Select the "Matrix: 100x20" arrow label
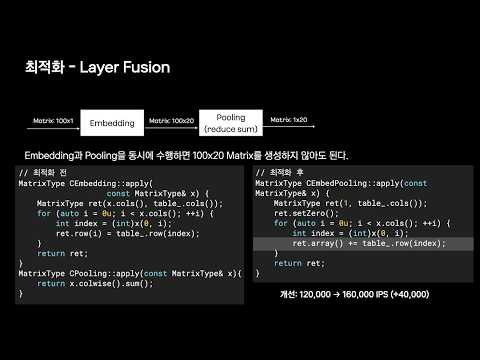Viewport: 480px width, 360px height. point(171,120)
